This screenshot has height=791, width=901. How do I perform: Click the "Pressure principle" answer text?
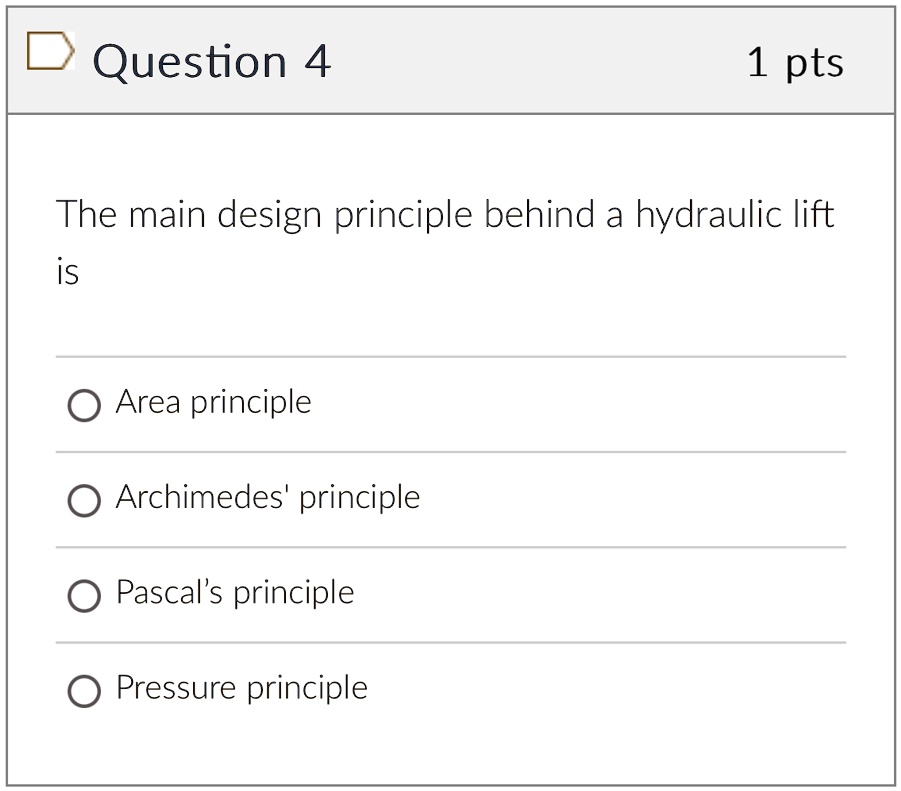click(x=241, y=688)
